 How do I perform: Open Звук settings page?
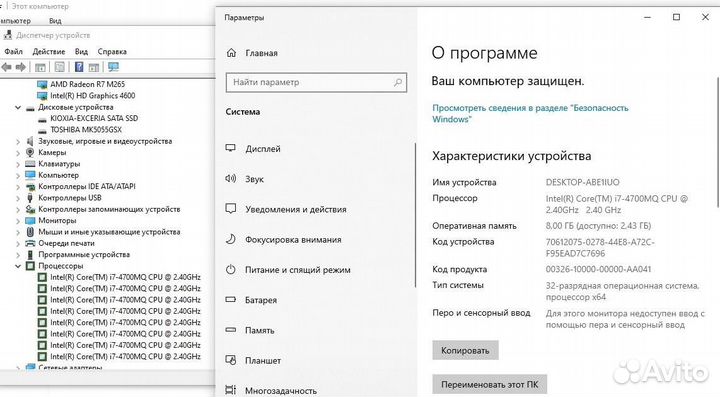[254, 179]
